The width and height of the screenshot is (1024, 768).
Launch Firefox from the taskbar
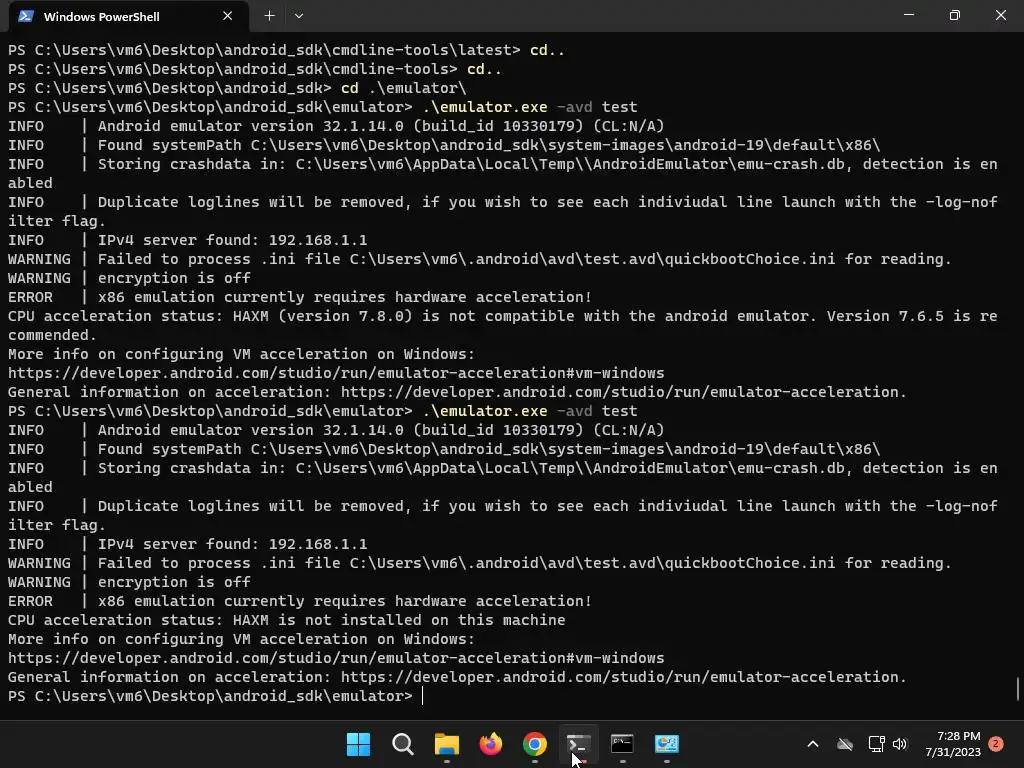tap(490, 744)
